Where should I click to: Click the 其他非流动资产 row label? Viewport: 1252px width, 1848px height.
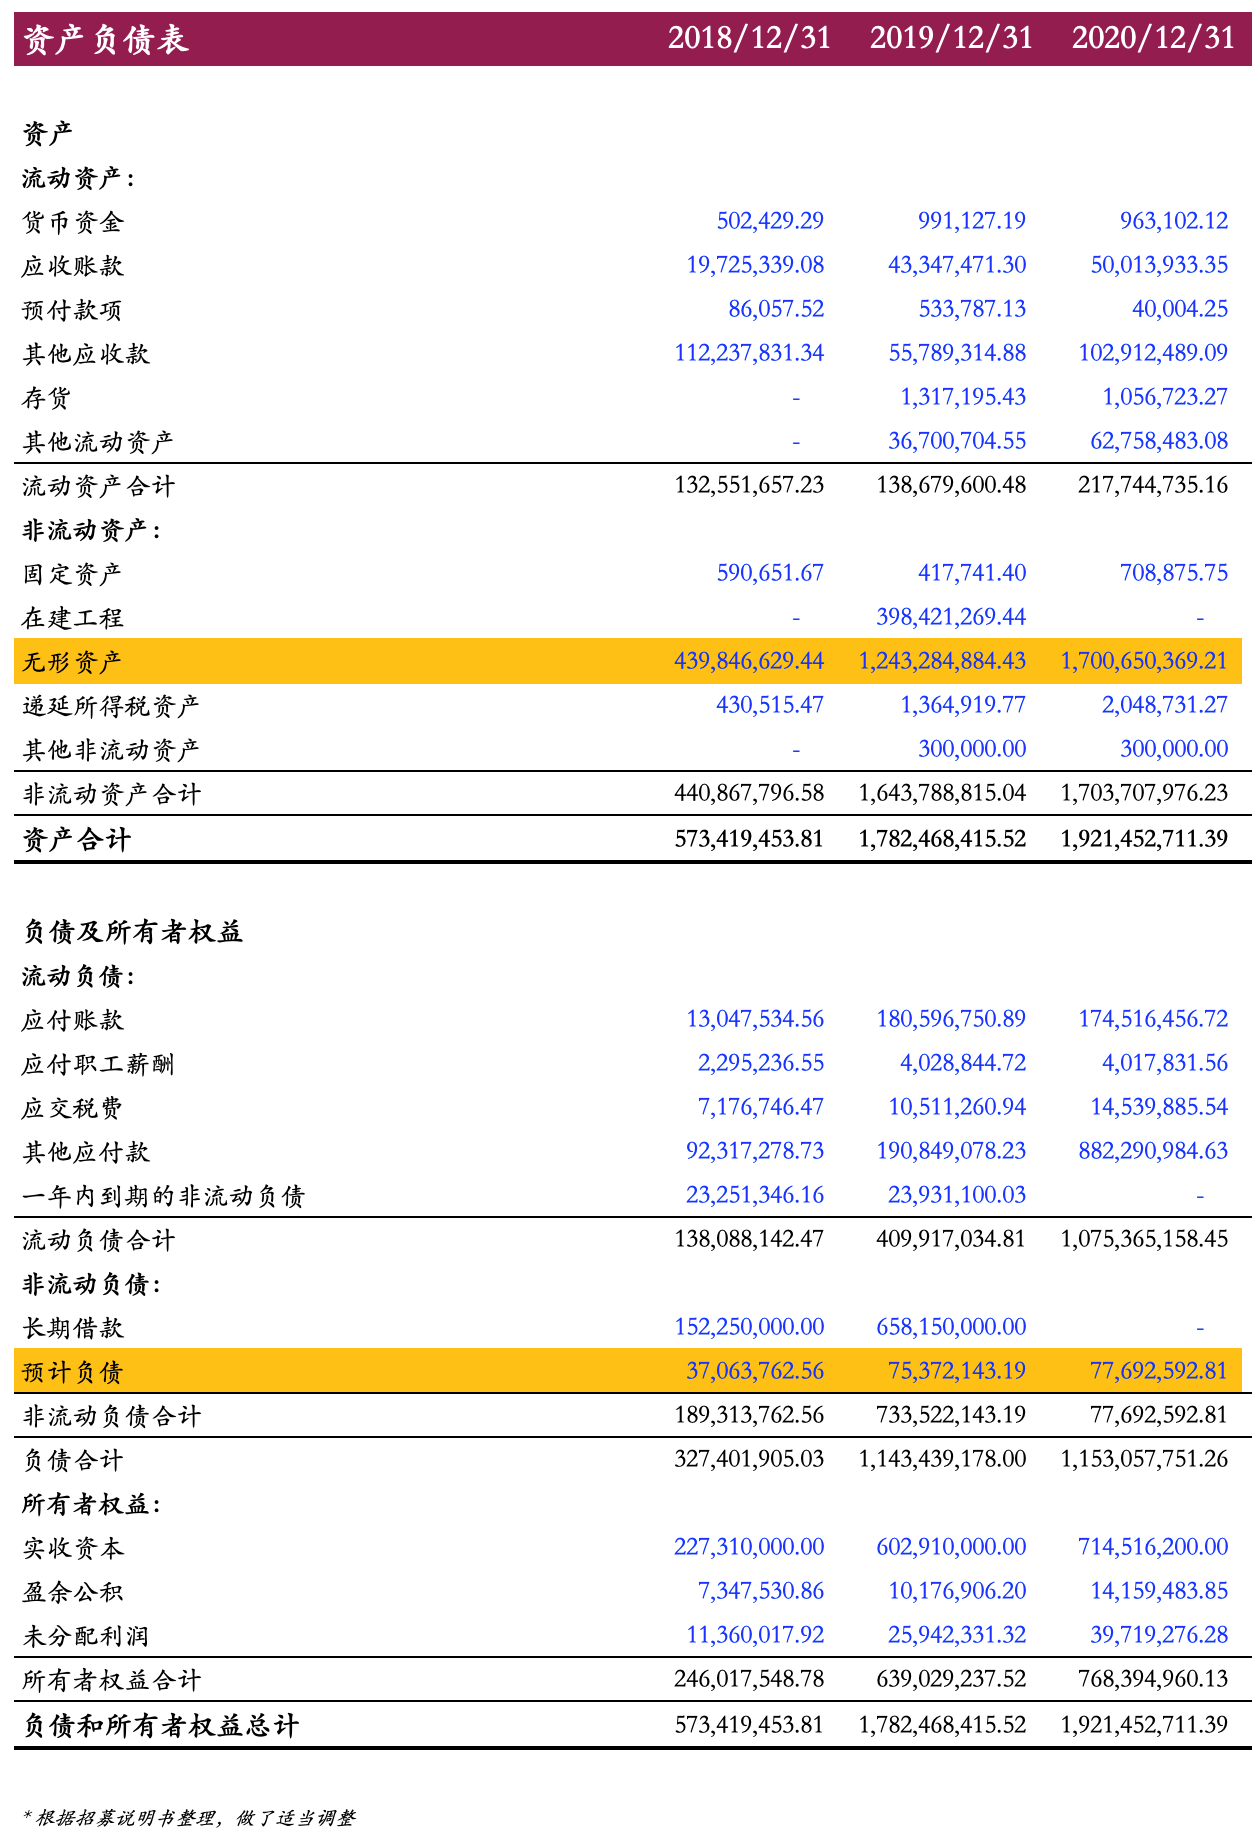pyautogui.click(x=112, y=750)
